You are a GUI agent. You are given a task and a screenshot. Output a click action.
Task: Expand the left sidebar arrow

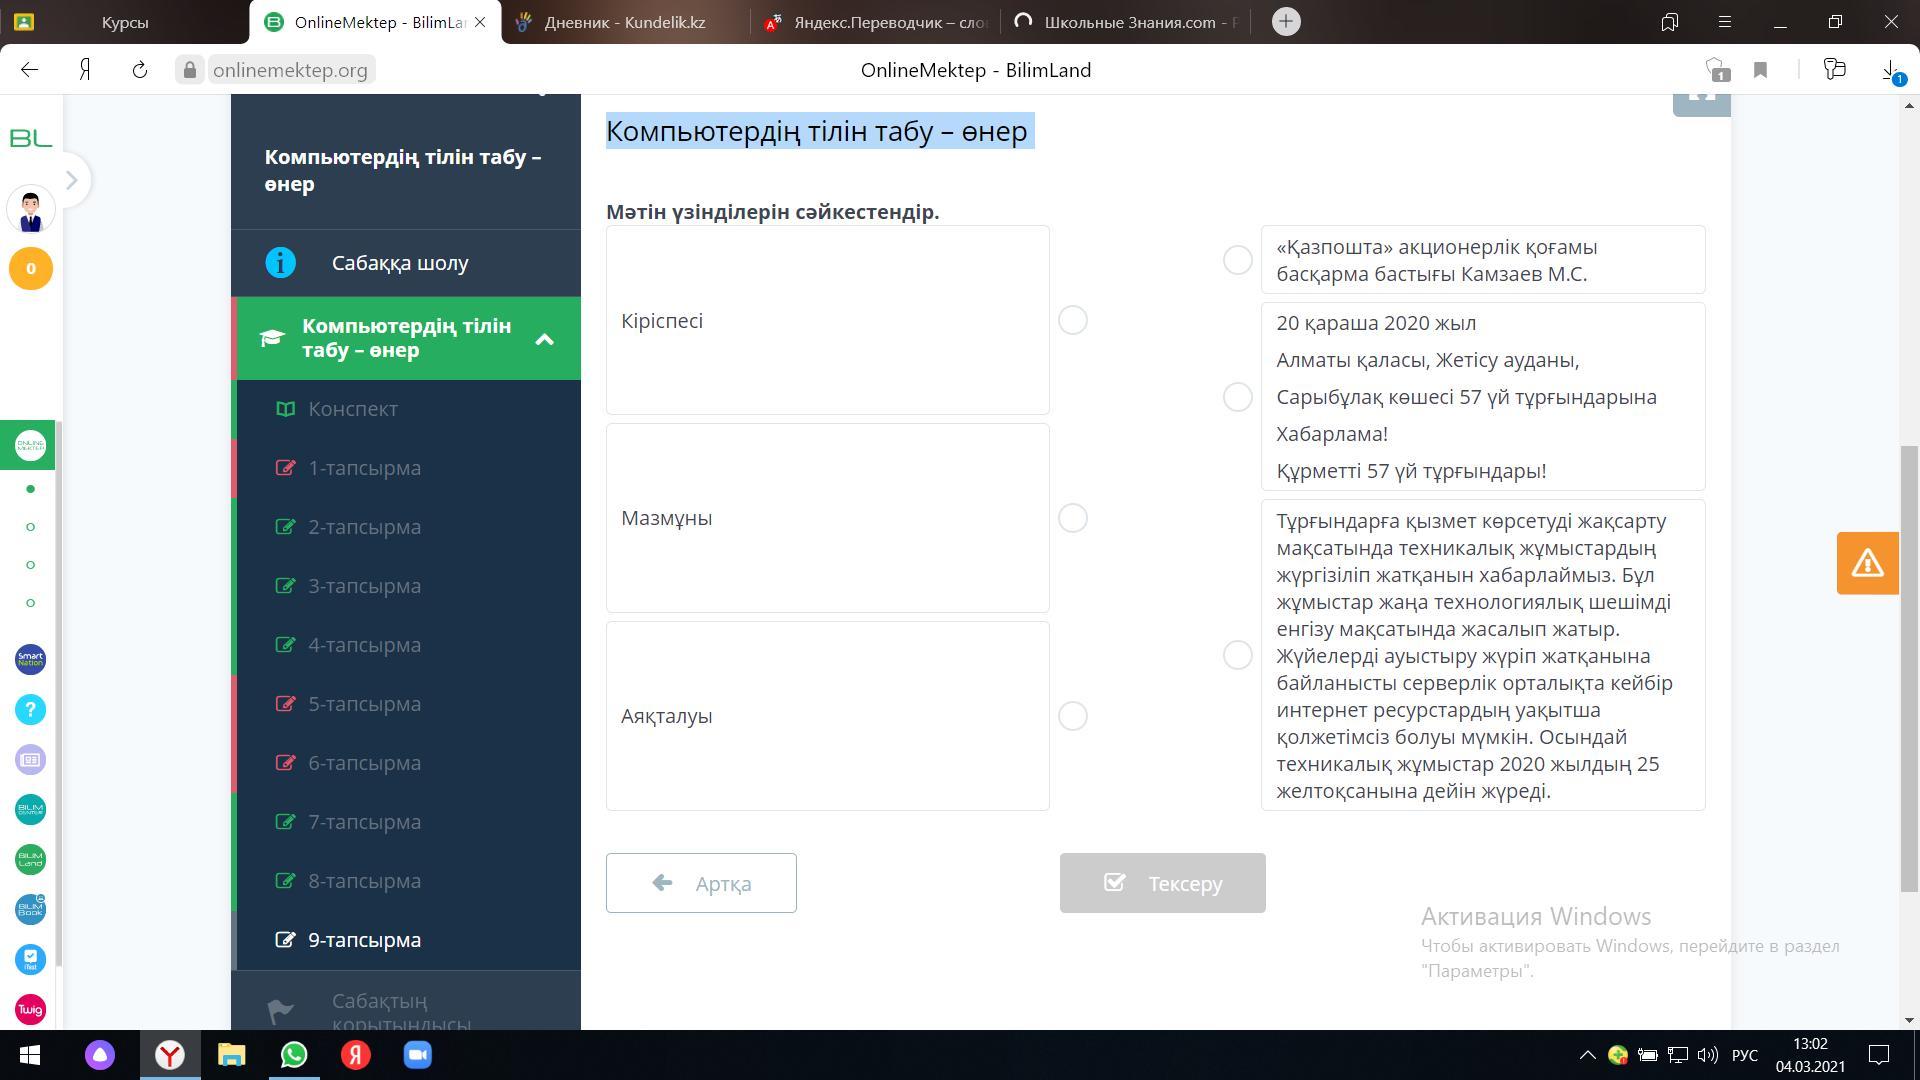(71, 180)
